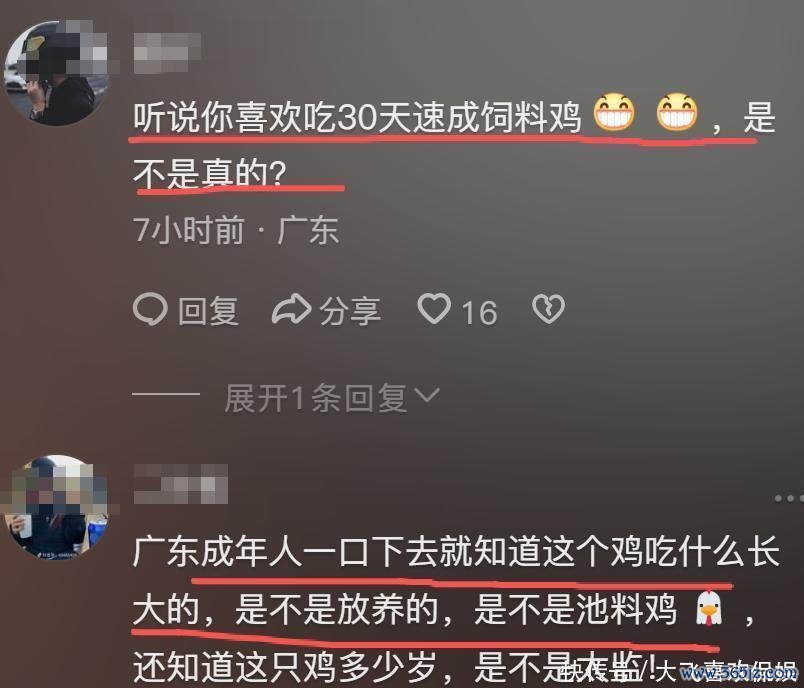Tap the speech bubble reply icon
The width and height of the screenshot is (804, 688).
pos(150,309)
